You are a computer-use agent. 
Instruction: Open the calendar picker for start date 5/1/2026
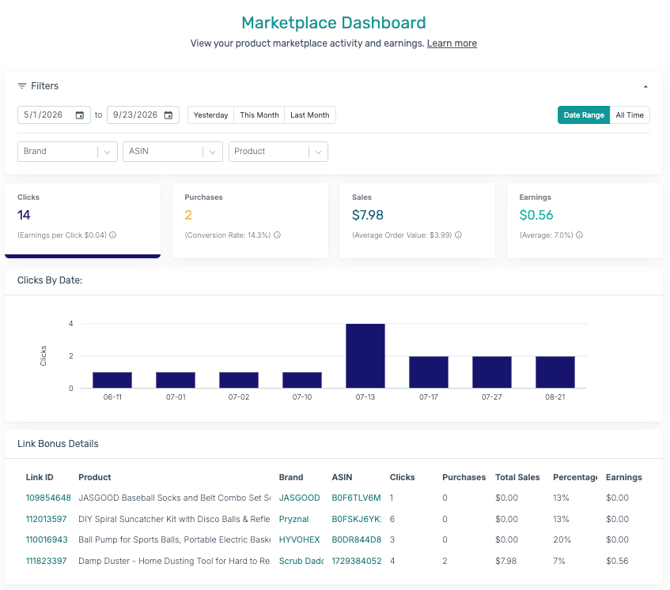79,115
